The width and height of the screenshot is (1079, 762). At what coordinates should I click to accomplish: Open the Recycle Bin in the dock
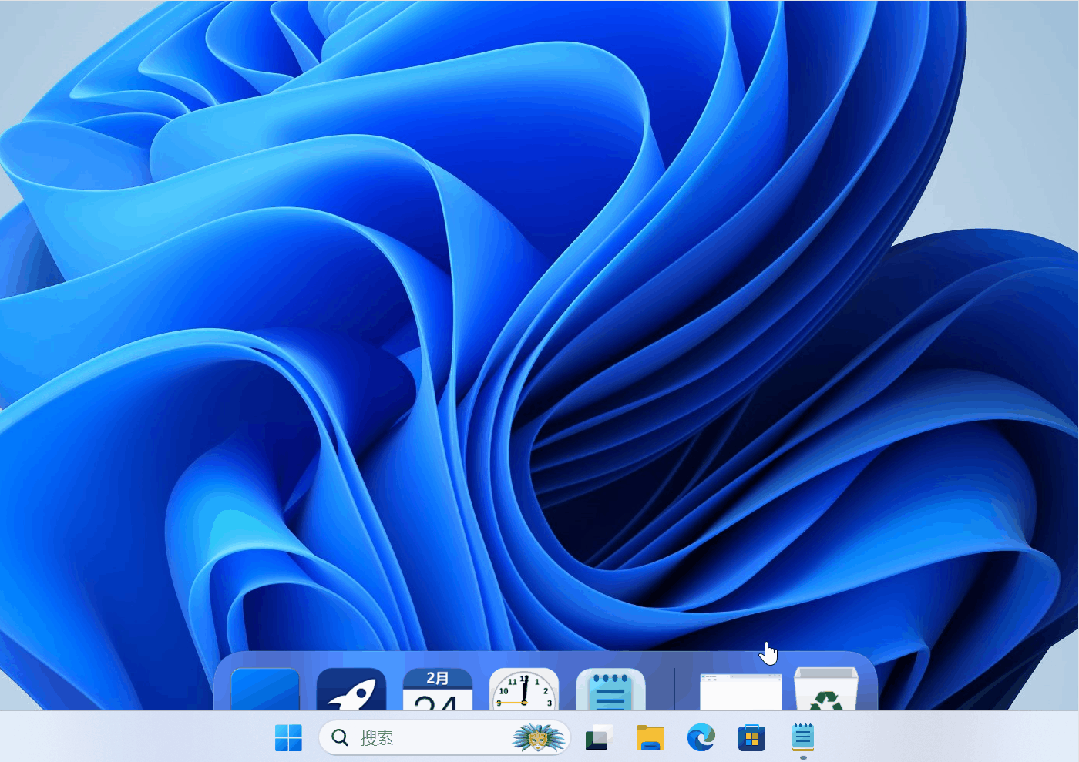tap(826, 689)
